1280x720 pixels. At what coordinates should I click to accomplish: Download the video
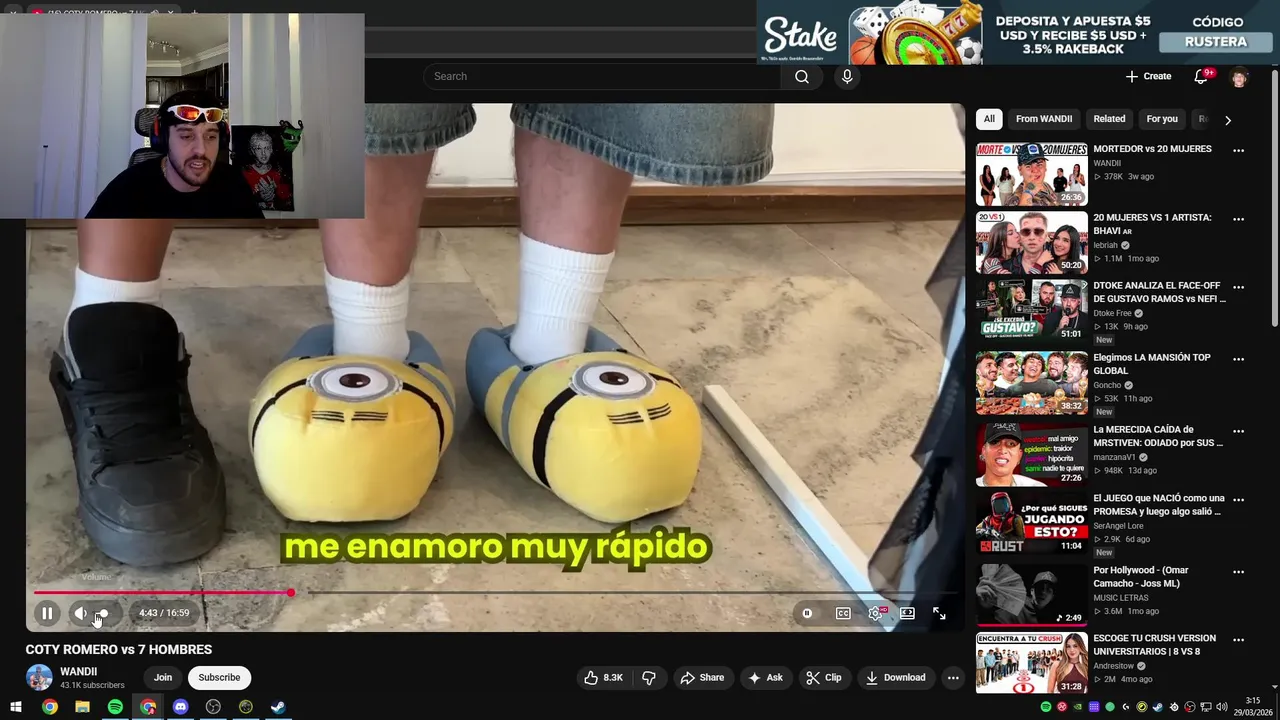(x=896, y=677)
